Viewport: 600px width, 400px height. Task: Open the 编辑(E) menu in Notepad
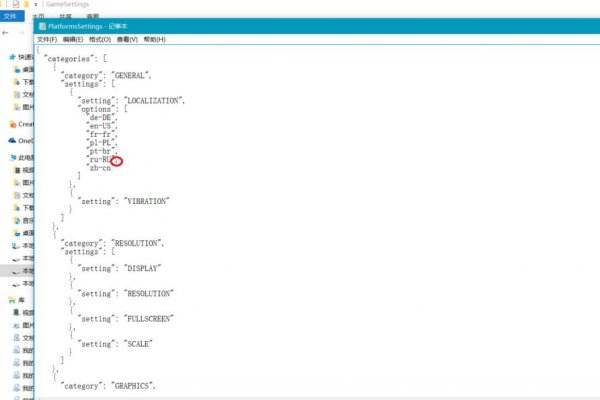tap(73, 39)
